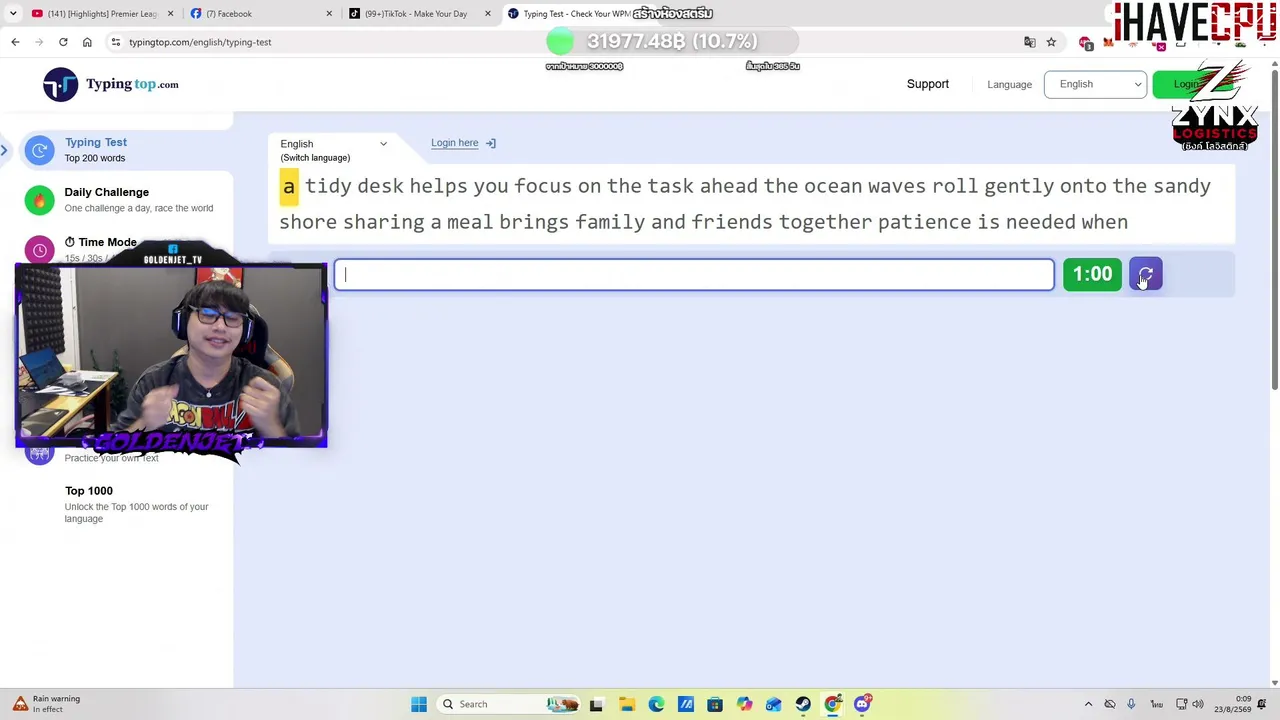Restart the test with the purple refresh button
The width and height of the screenshot is (1280, 720).
pos(1146,274)
